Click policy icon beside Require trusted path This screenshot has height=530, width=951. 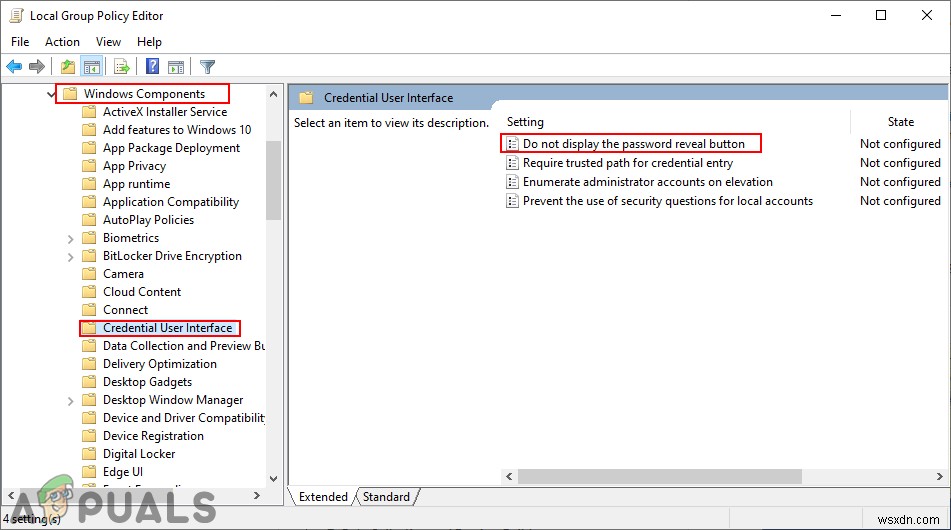click(x=512, y=163)
